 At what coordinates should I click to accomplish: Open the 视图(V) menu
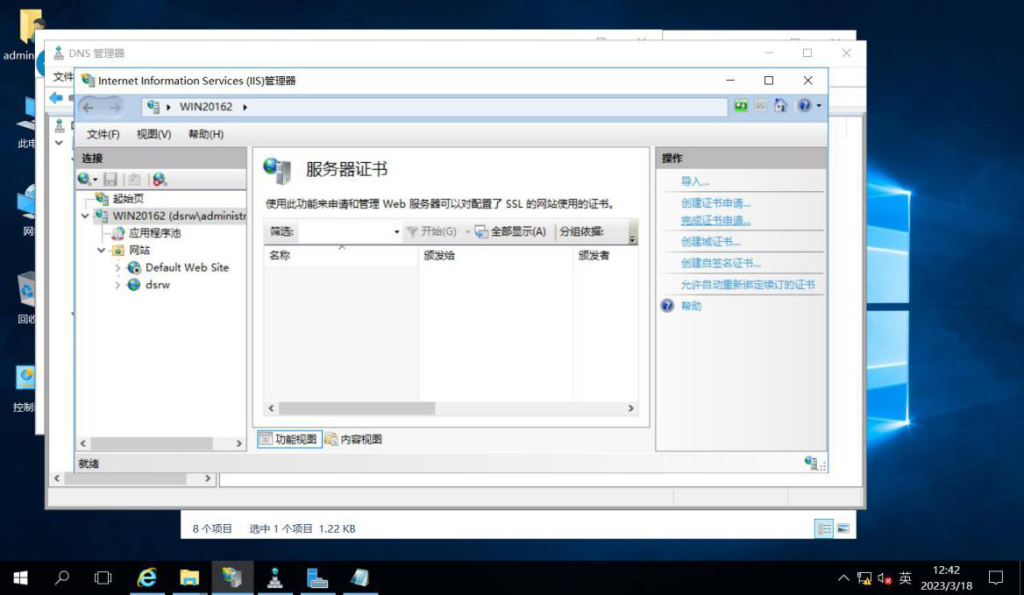coord(153,134)
